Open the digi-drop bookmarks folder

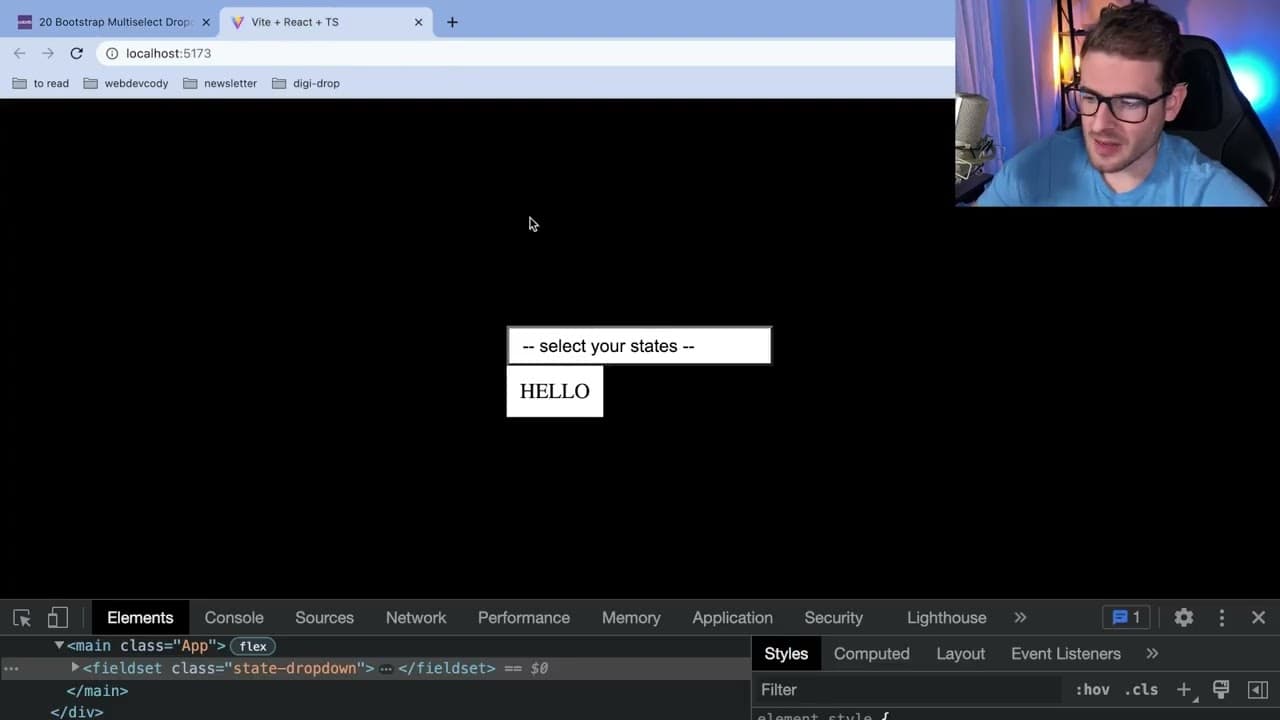point(306,83)
